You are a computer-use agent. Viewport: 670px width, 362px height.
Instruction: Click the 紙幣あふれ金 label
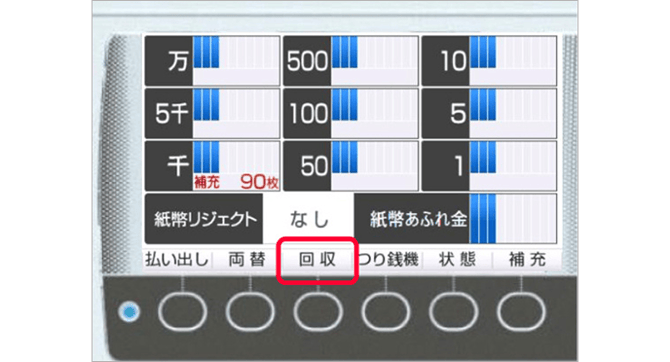pyautogui.click(x=418, y=219)
